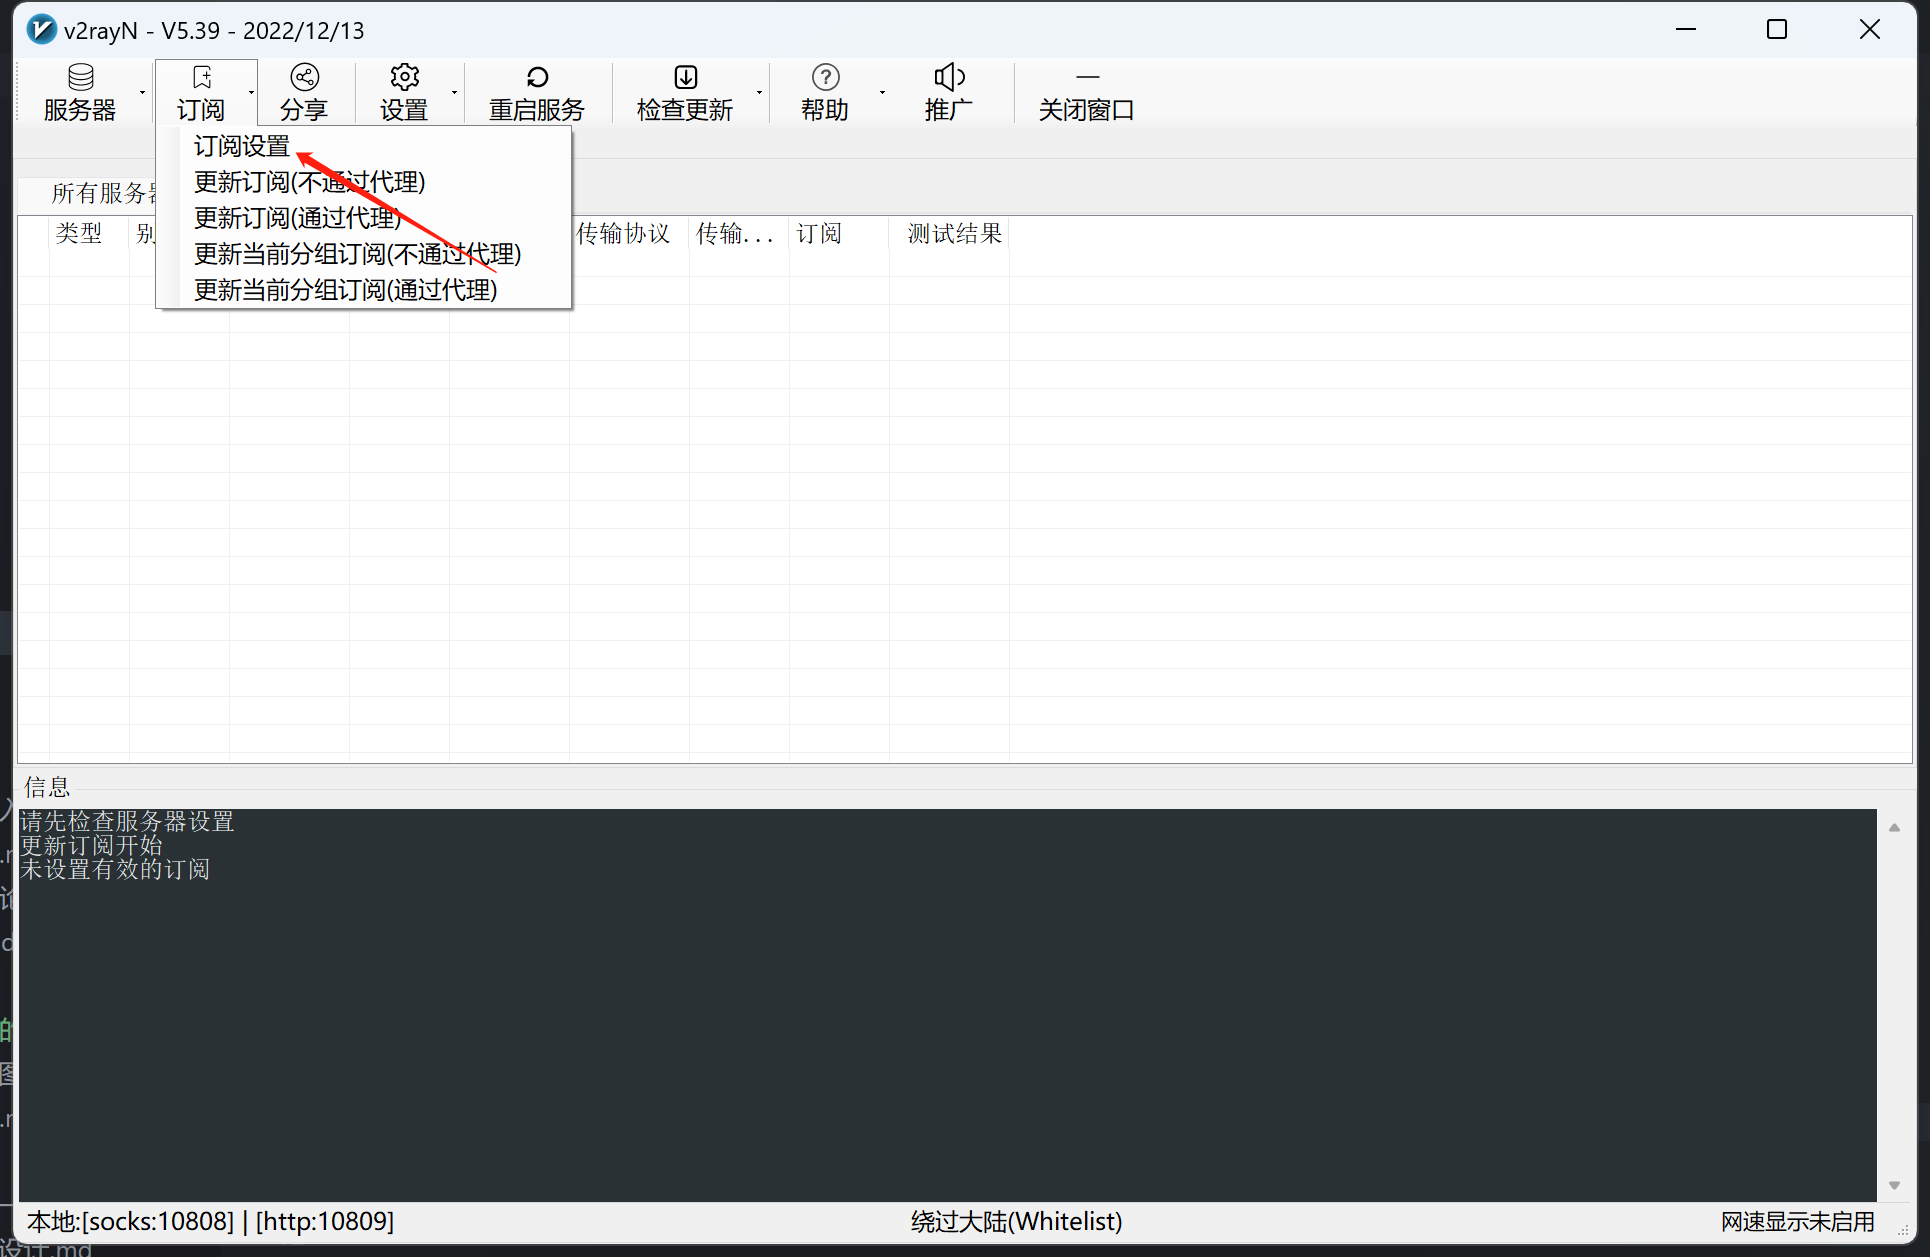Click the 信息 panel label
Screen dimensions: 1930x1257
47,787
